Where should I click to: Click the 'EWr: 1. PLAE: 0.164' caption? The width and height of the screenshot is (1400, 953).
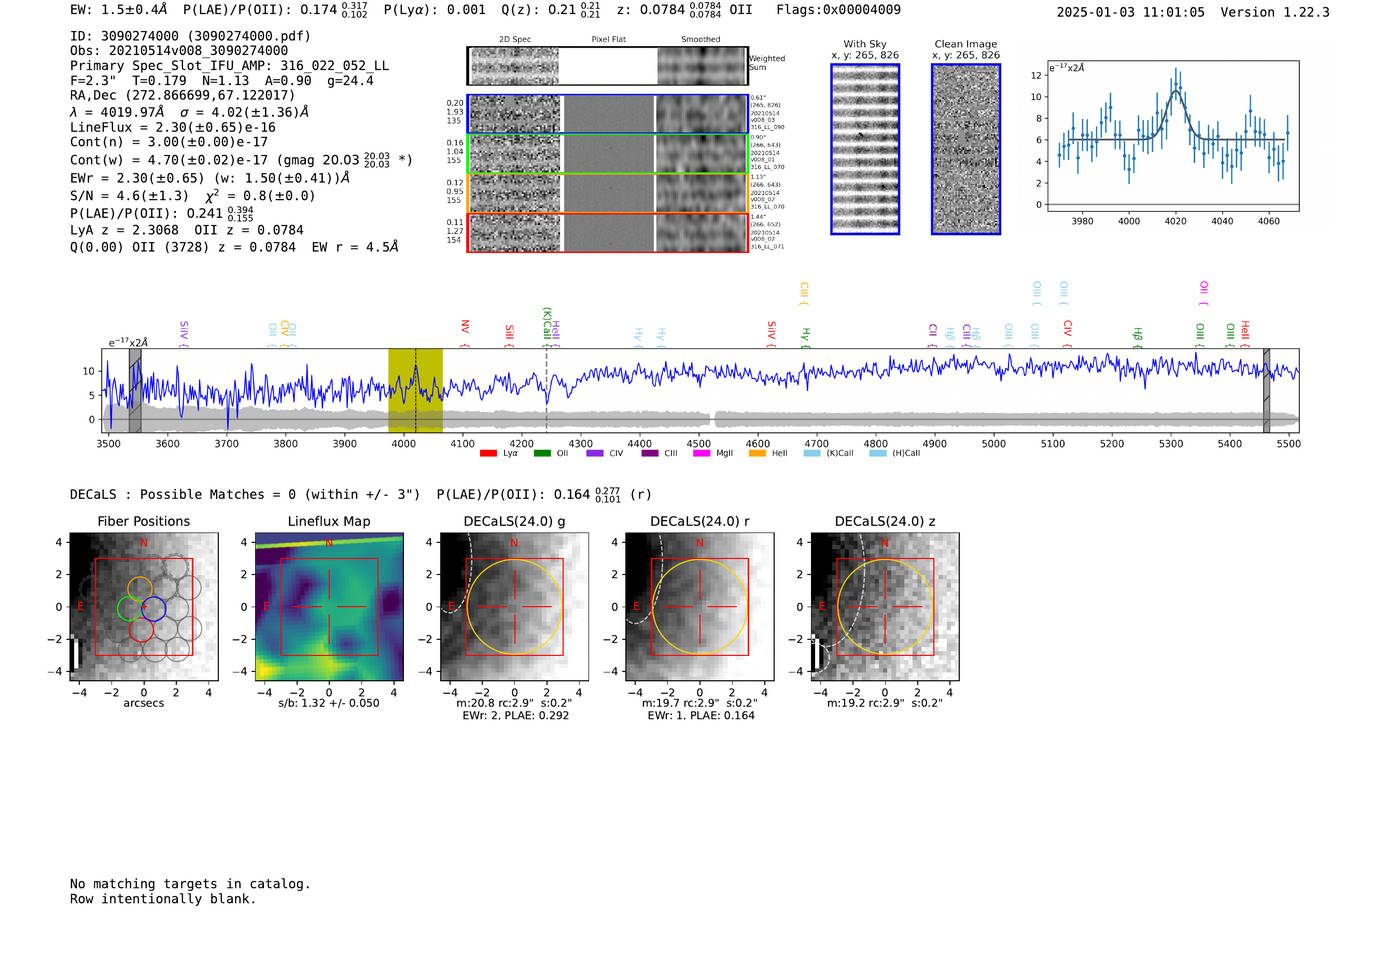(x=700, y=716)
